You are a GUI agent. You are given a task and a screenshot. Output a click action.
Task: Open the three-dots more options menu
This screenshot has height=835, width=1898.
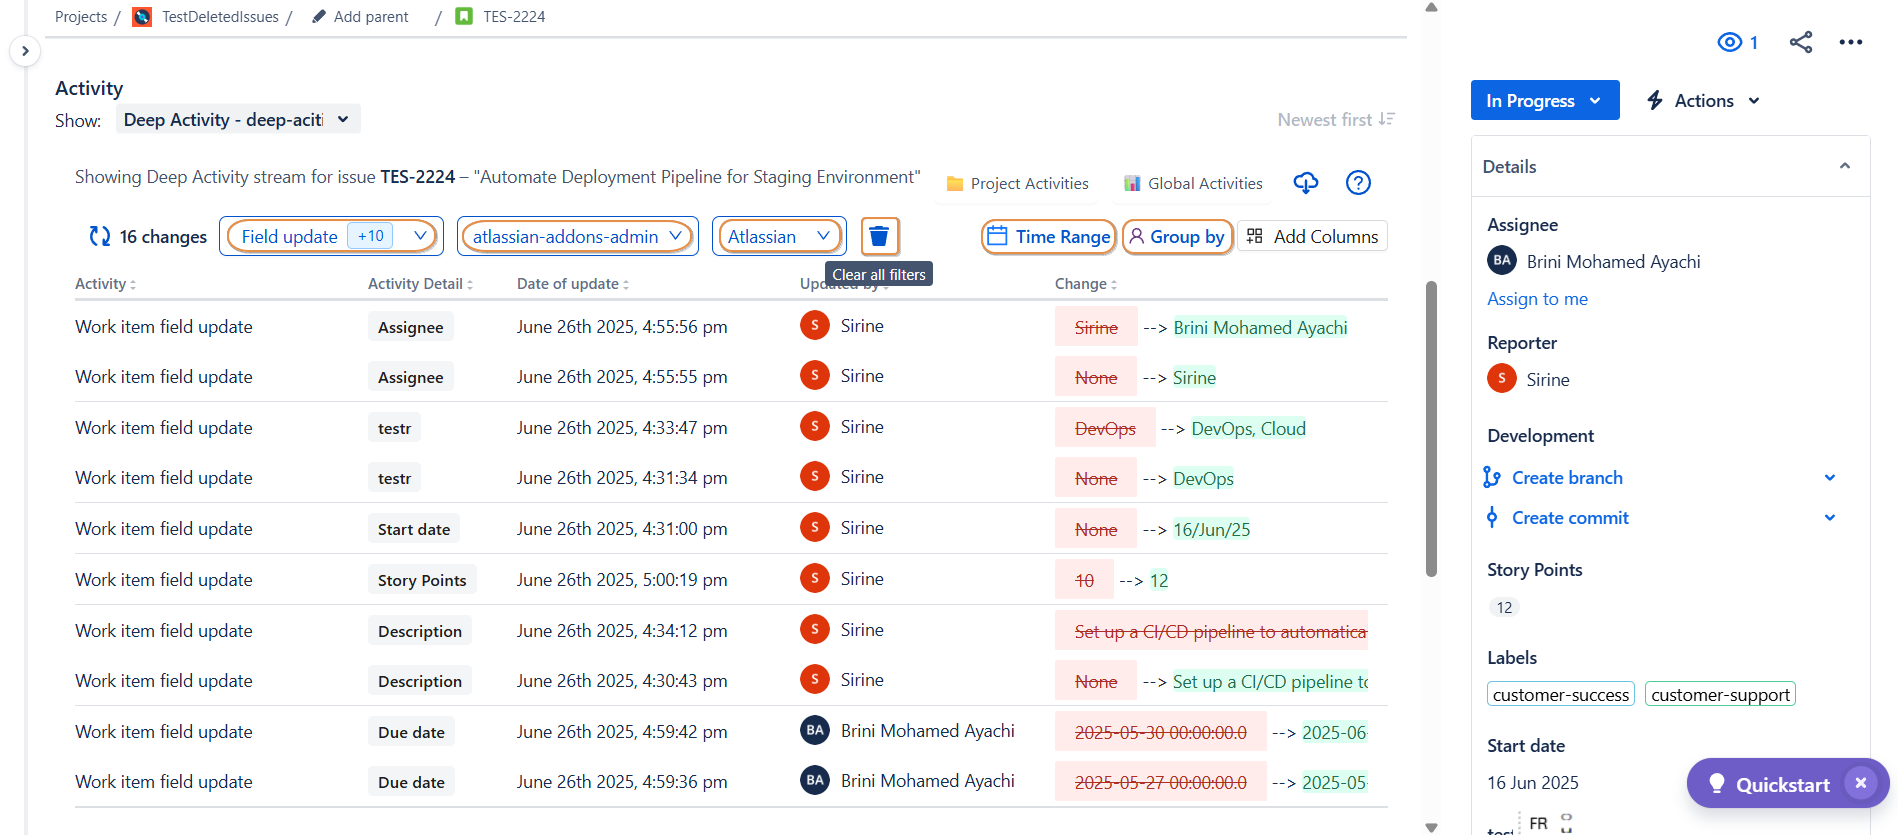[x=1850, y=42]
